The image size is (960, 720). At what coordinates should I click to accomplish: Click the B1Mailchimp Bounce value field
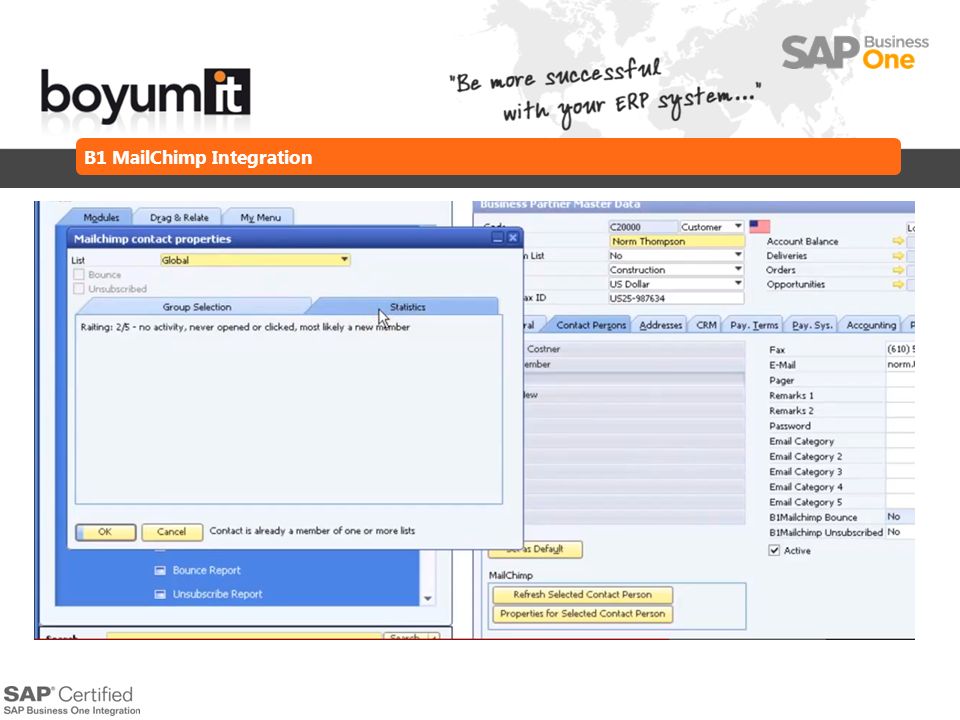pyautogui.click(x=900, y=517)
